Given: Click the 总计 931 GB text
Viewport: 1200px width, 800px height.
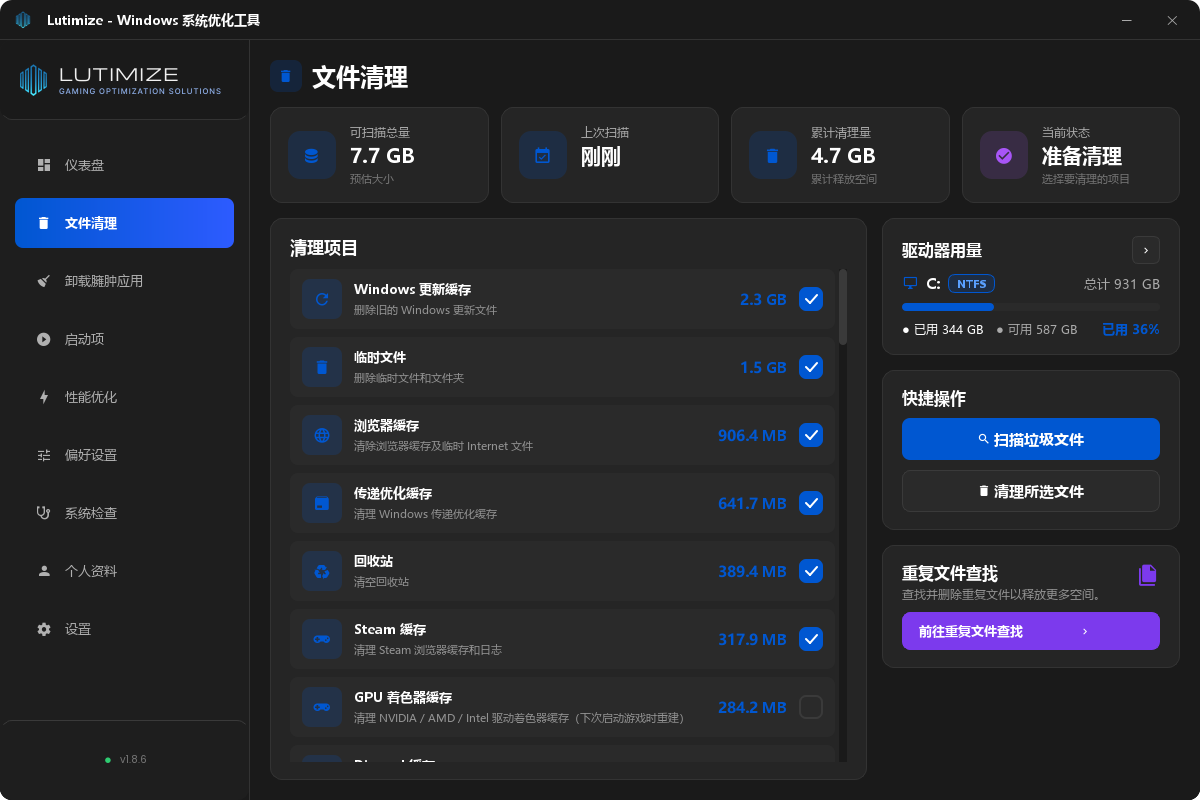Looking at the screenshot, I should (1122, 284).
